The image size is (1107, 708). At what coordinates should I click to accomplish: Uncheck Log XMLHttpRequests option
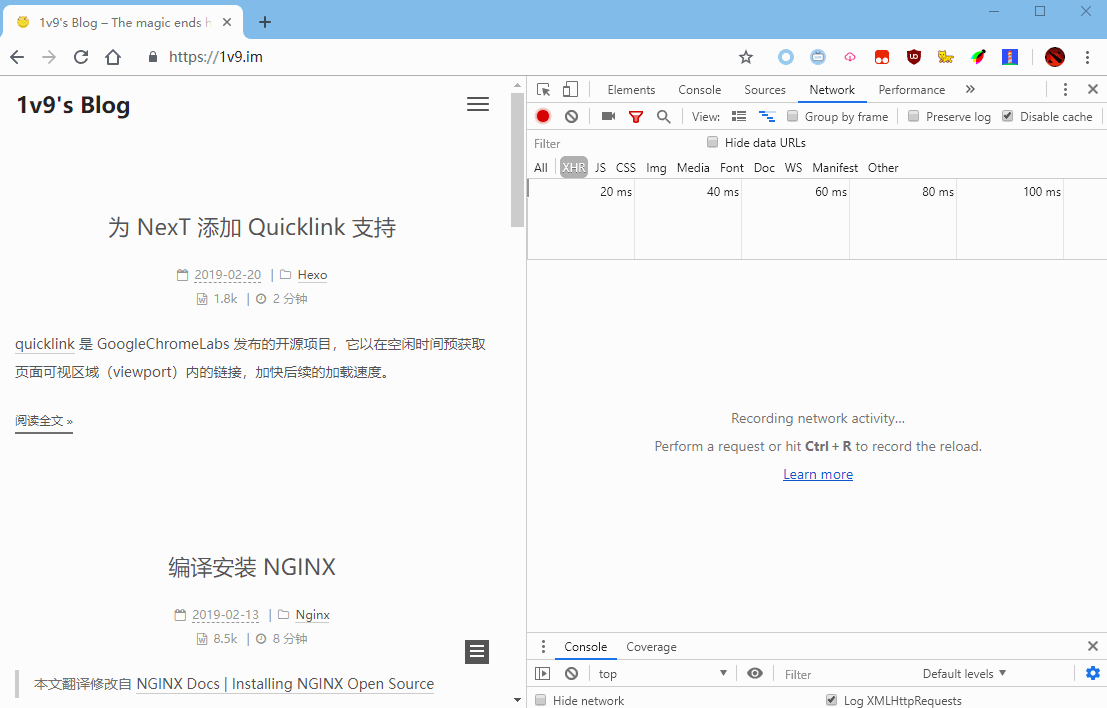[x=831, y=700]
